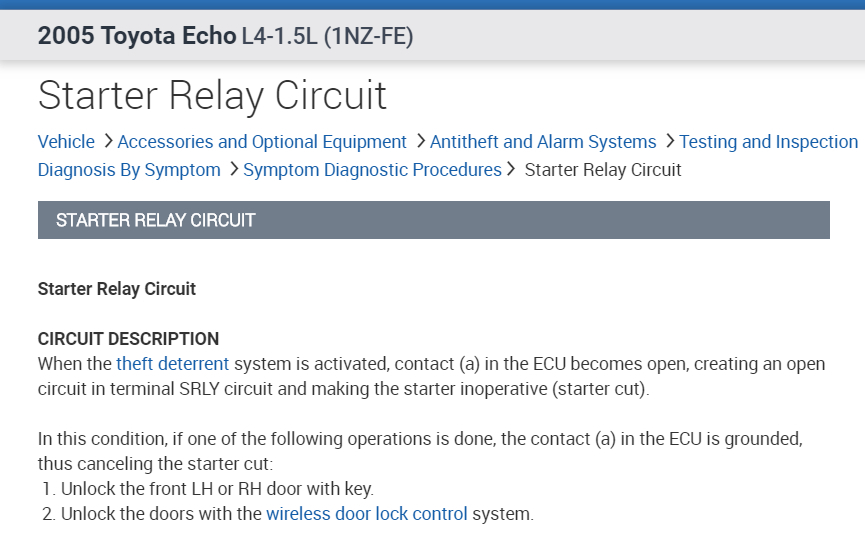Viewport: 865px width, 548px height.
Task: Follow the theft deterrent link
Action: (172, 364)
